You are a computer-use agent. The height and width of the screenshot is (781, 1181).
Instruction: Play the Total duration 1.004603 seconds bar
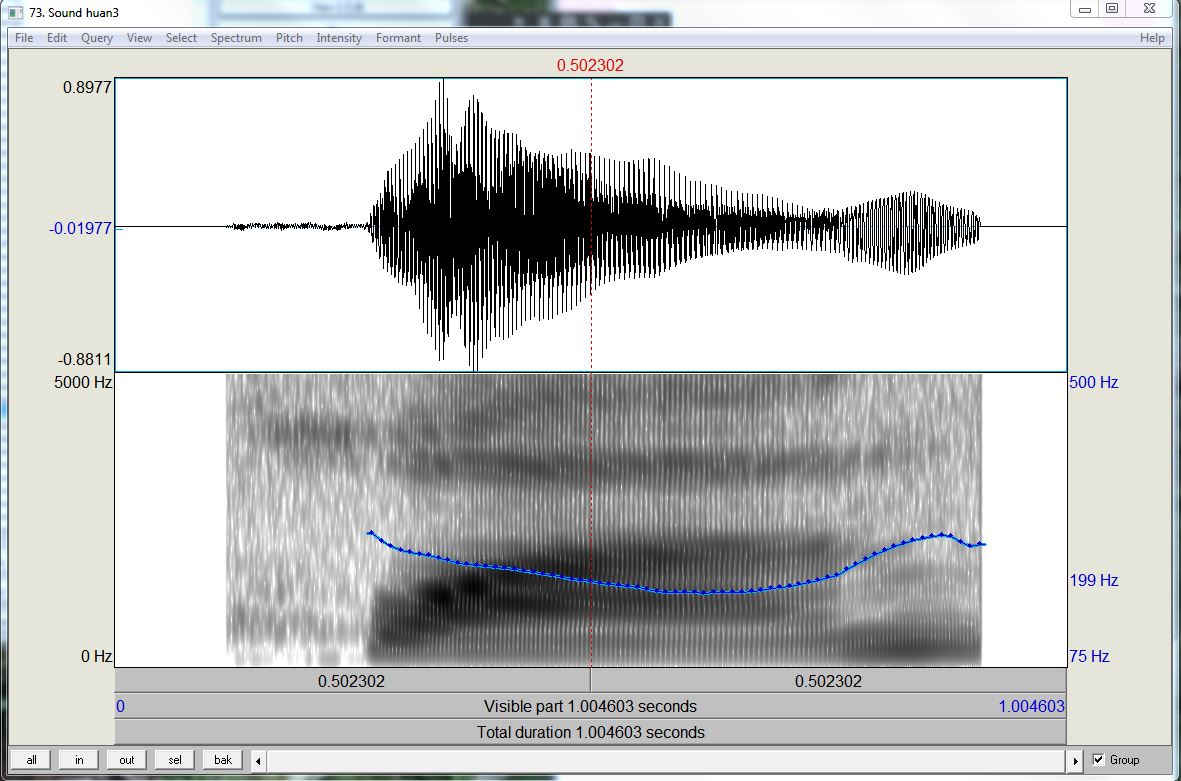coord(590,732)
